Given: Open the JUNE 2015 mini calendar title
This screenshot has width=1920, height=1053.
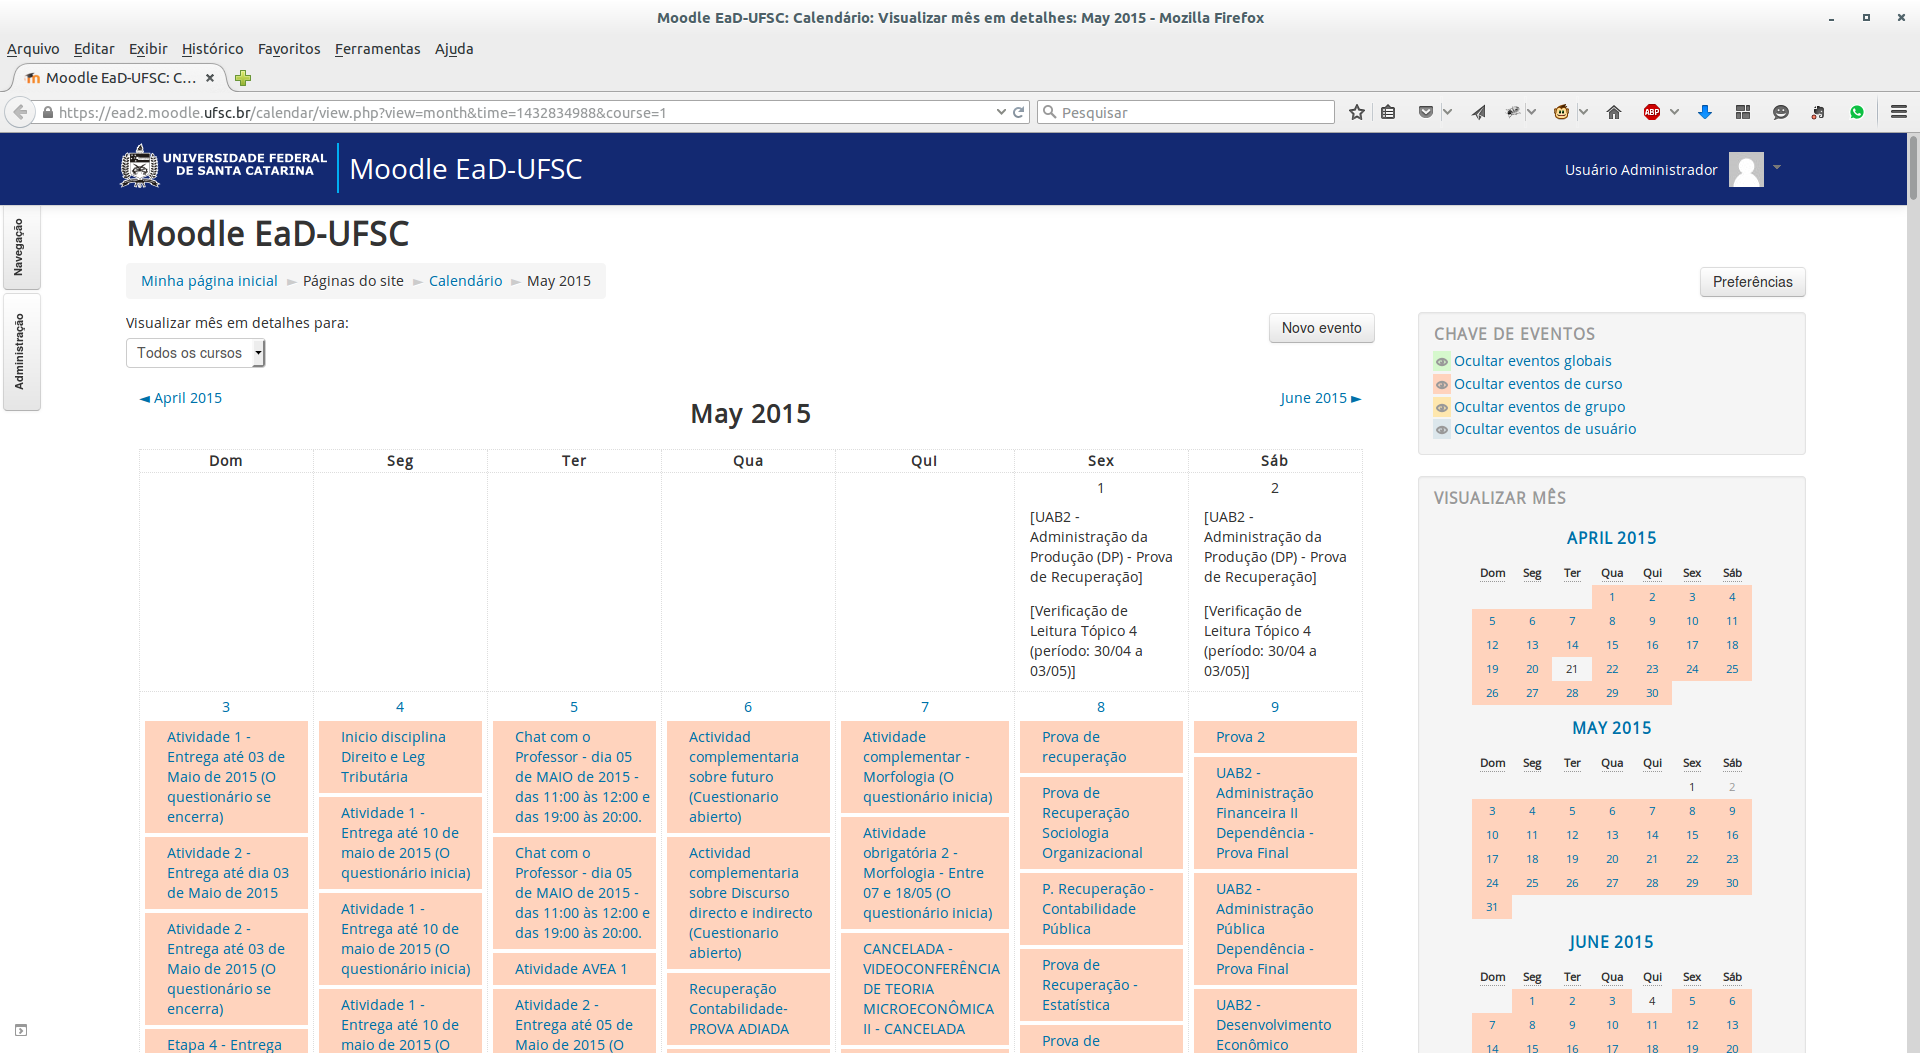Looking at the screenshot, I should pos(1611,942).
